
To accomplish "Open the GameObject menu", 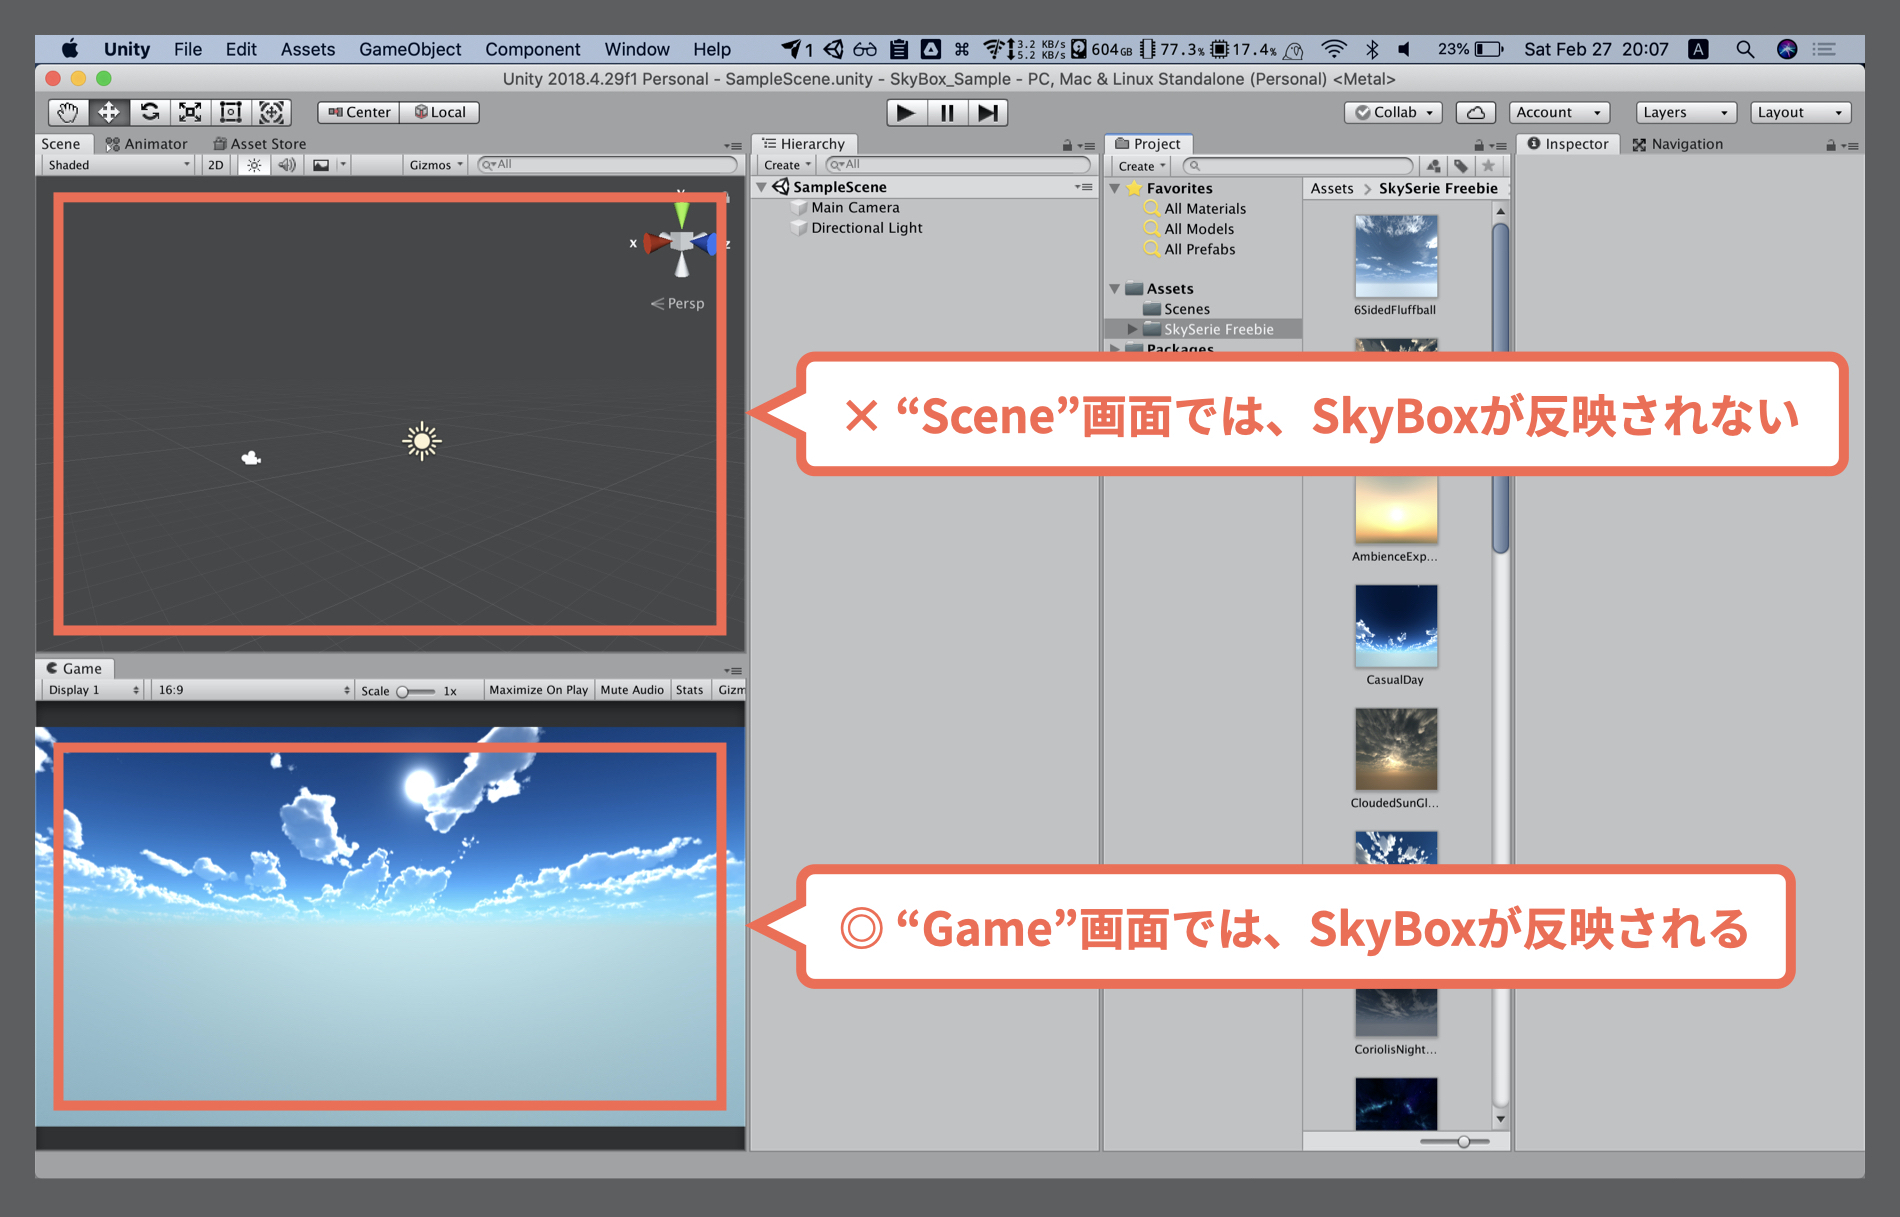I will pos(410,49).
